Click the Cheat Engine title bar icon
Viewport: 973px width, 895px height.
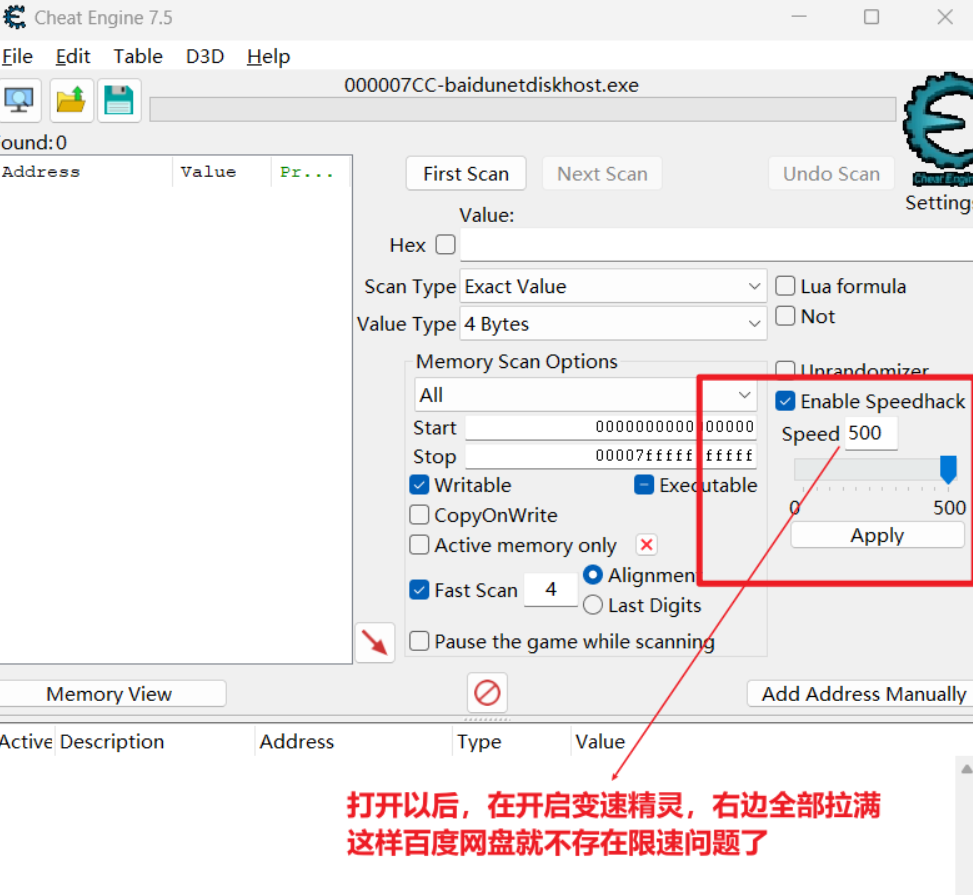point(14,17)
